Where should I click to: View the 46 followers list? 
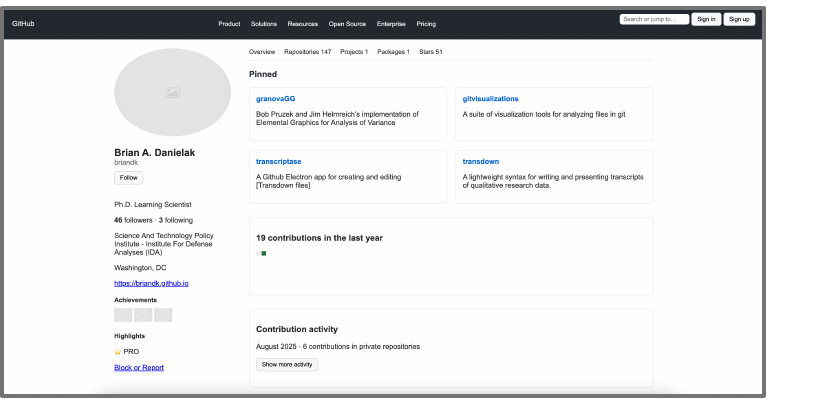pos(133,220)
